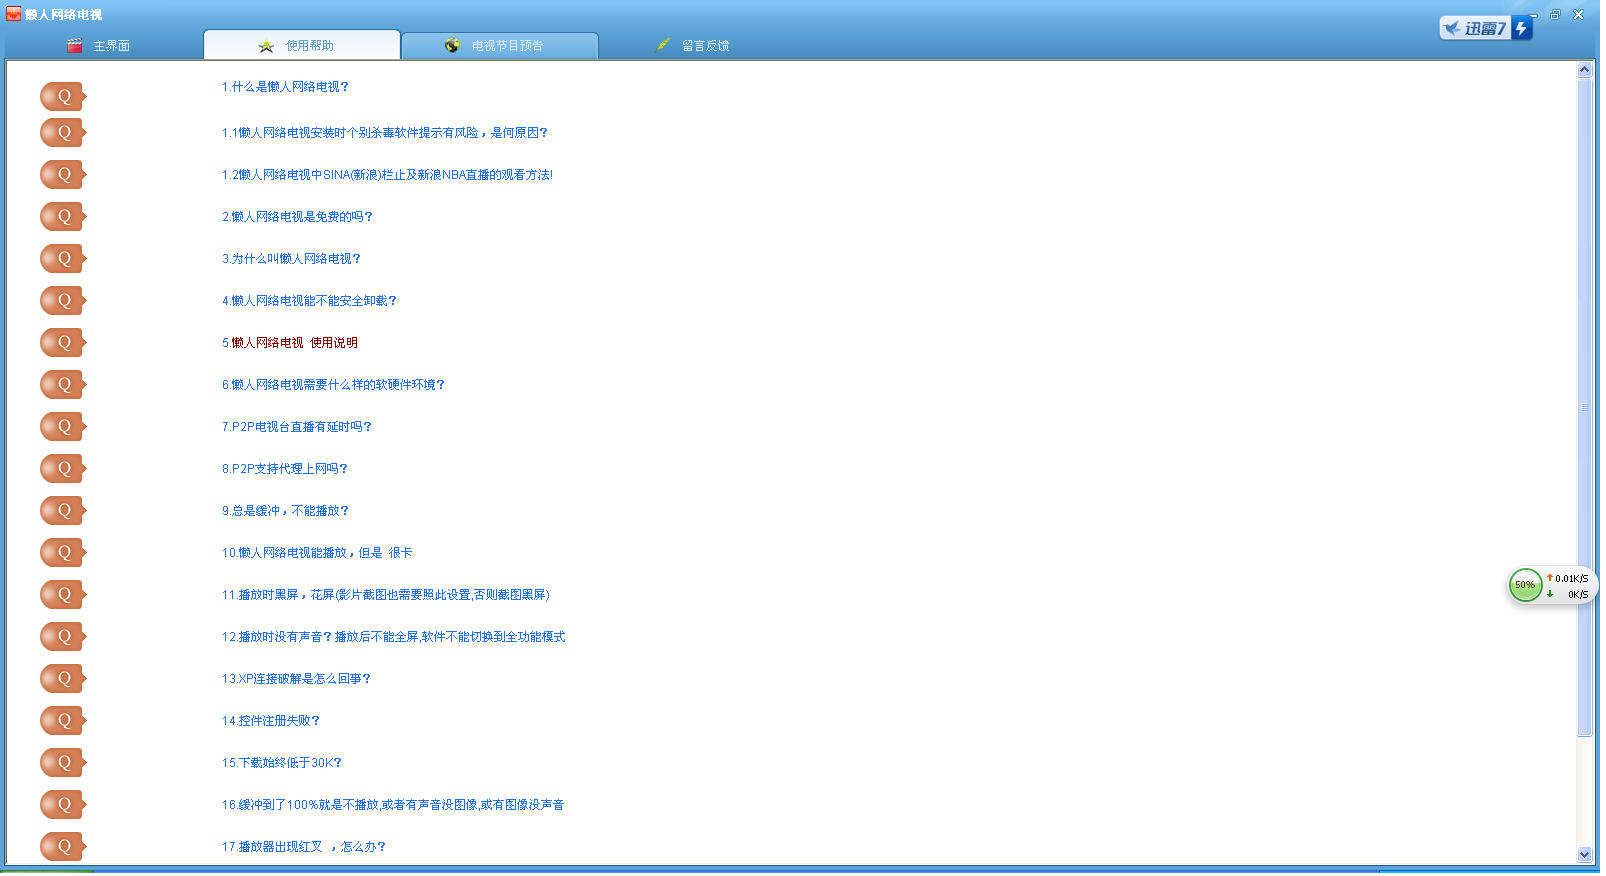This screenshot has height=876, width=1606.
Task: Click Q icon beside 11.播放时黑屏,花屏
Action: click(63, 595)
